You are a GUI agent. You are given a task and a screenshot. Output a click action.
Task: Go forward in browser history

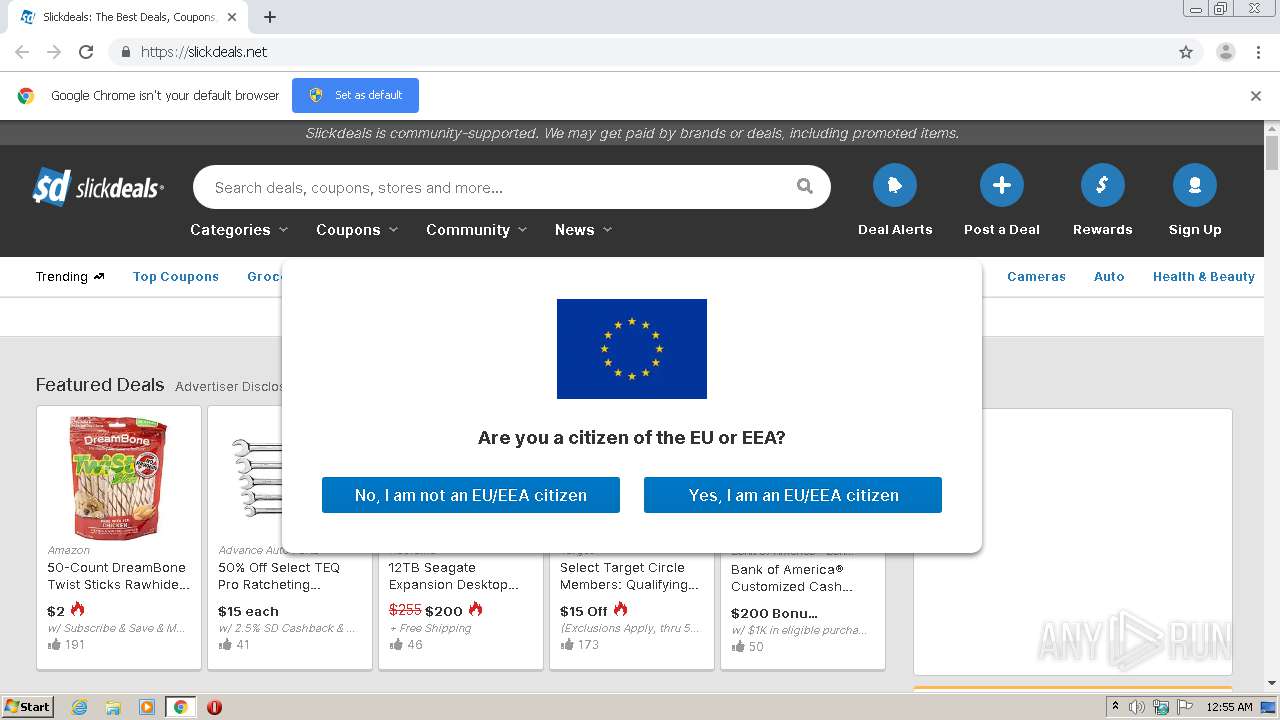54,52
